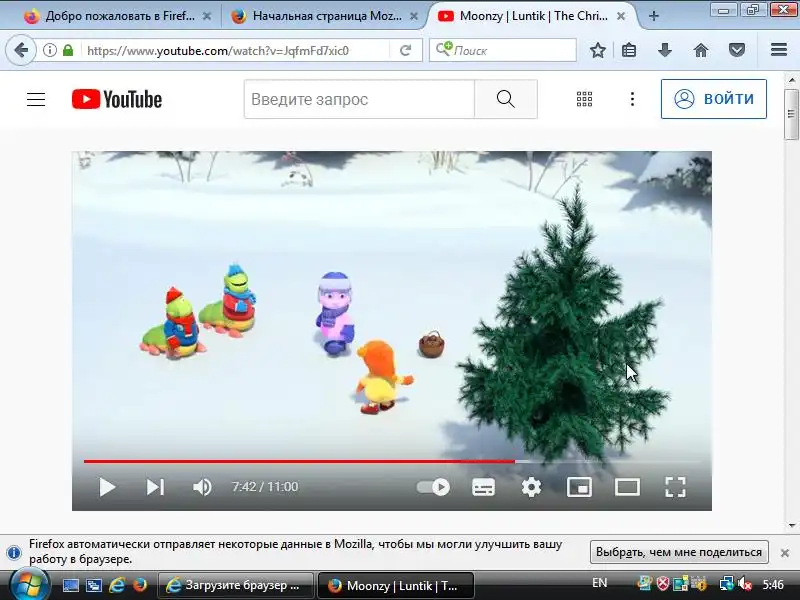This screenshot has width=800, height=600.
Task: Click Show Desktop quick launch icon
Action: coord(71,585)
